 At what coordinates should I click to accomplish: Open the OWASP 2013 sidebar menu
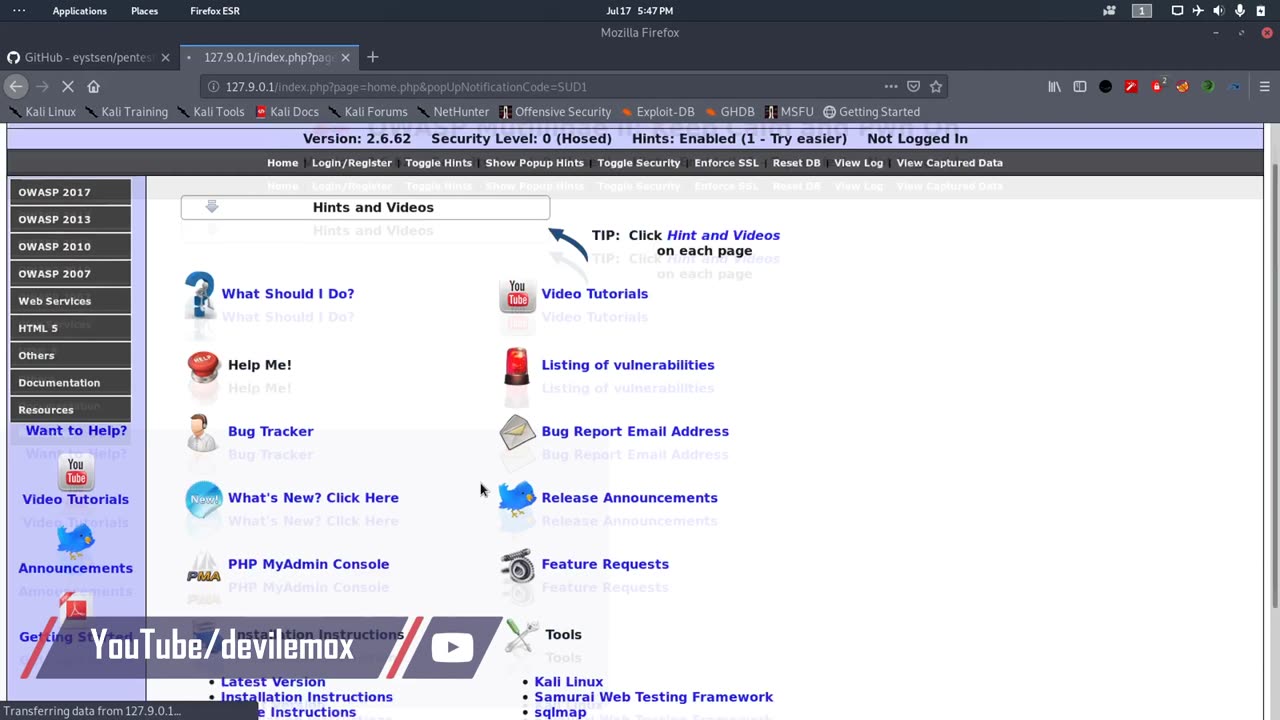[70, 219]
